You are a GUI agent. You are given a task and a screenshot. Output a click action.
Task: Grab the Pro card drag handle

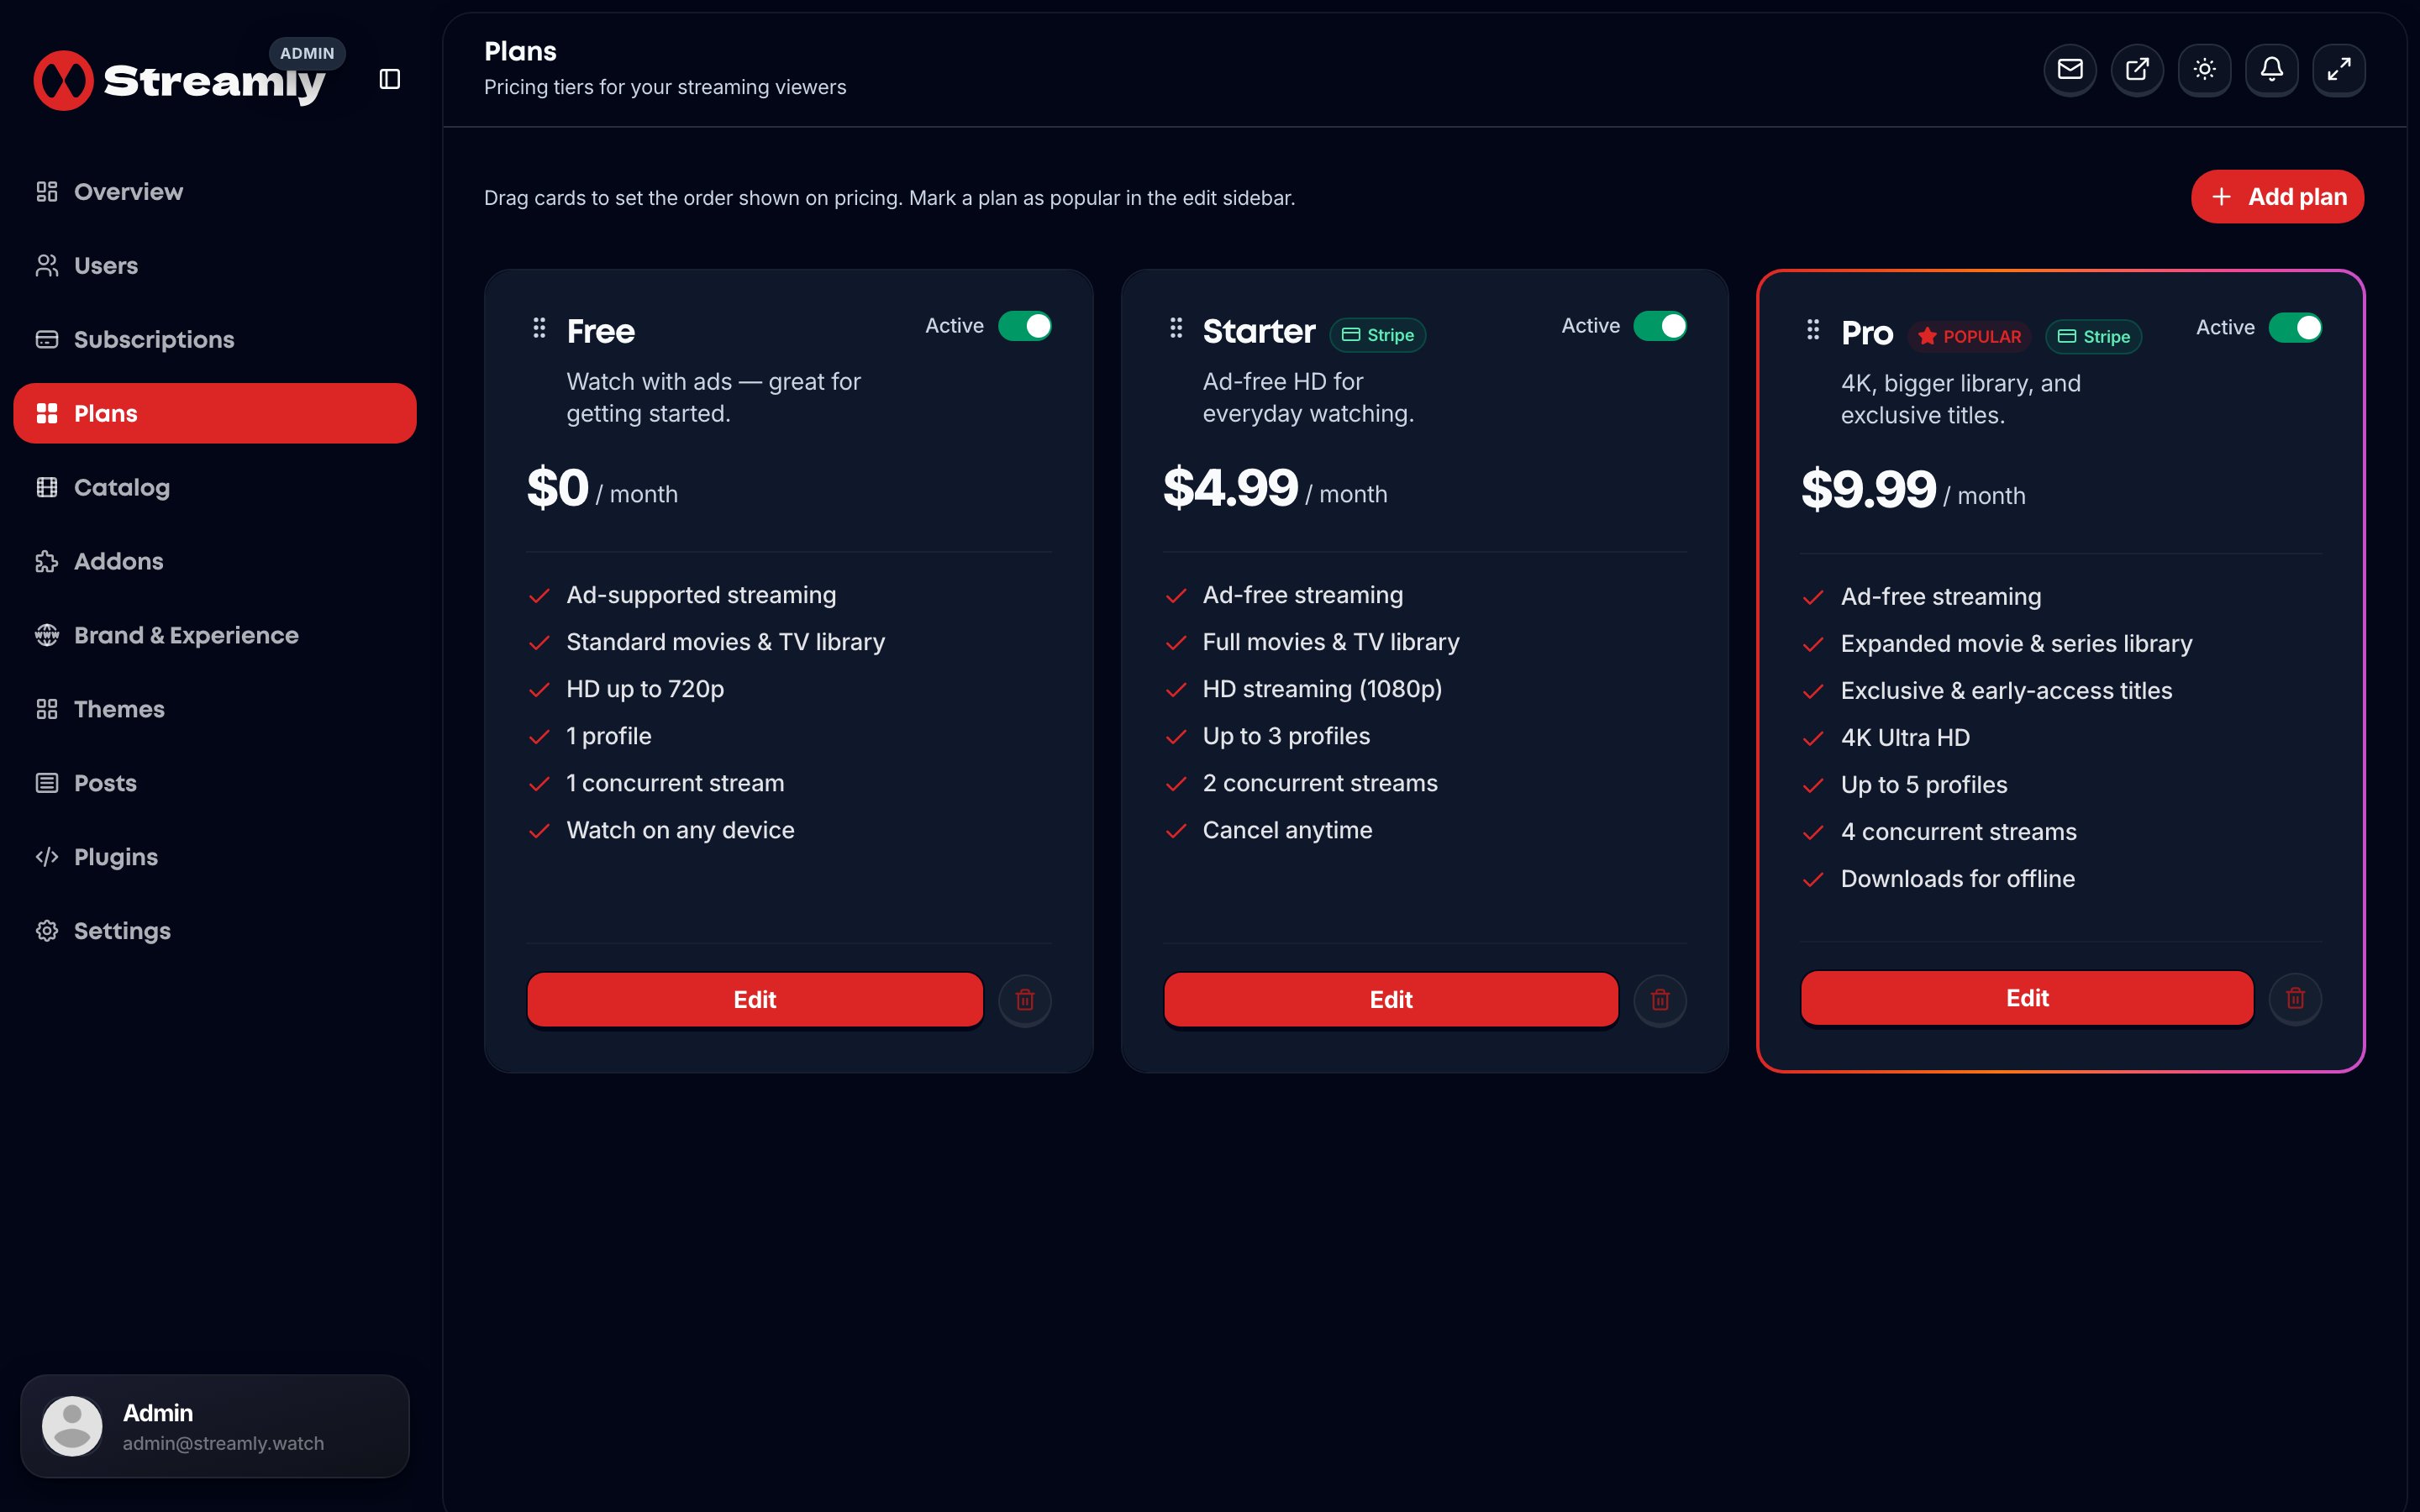point(1813,329)
